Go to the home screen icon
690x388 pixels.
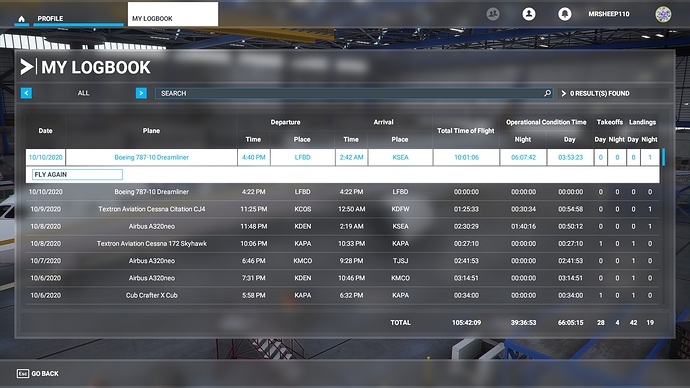pos(21,19)
